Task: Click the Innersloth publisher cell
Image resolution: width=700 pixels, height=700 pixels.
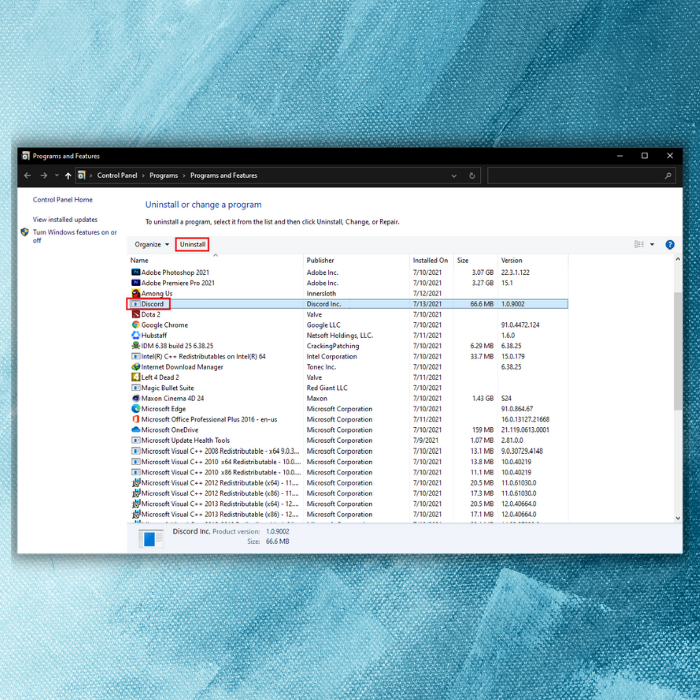Action: 321,293
